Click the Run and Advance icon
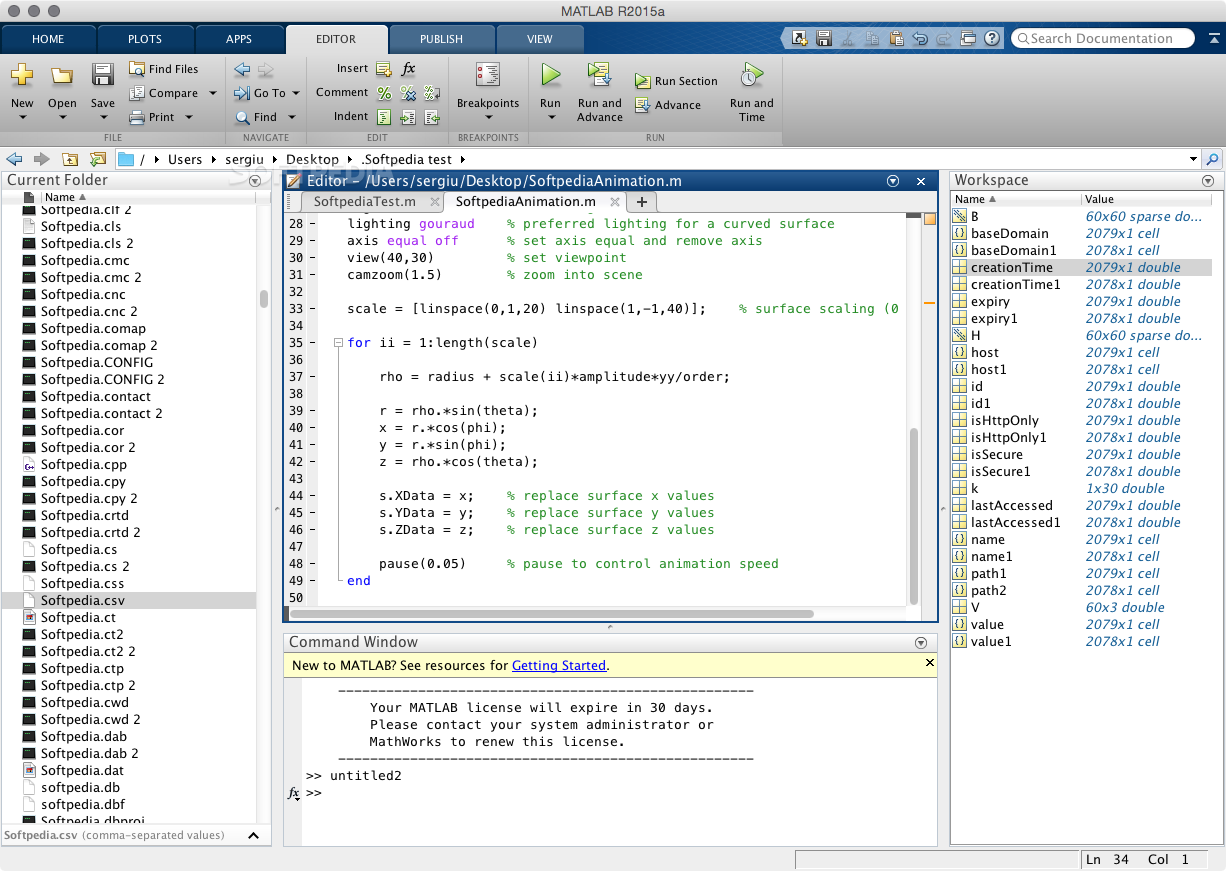1226x871 pixels. [599, 75]
